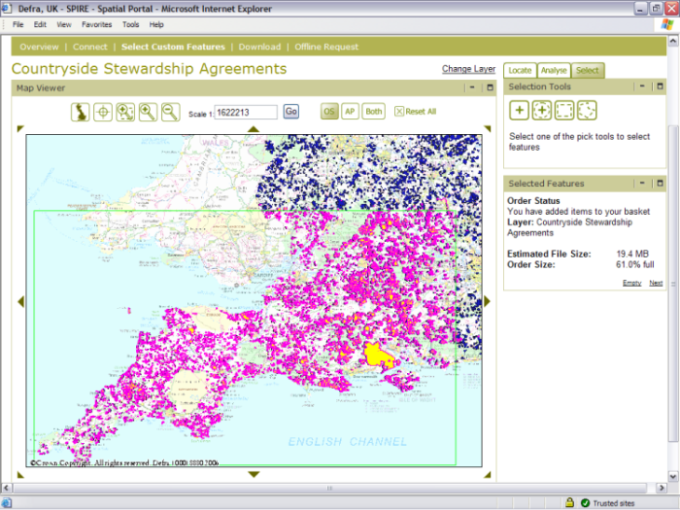Click the Go button beside scale
Viewport: 680px width, 510px height.
(x=291, y=111)
